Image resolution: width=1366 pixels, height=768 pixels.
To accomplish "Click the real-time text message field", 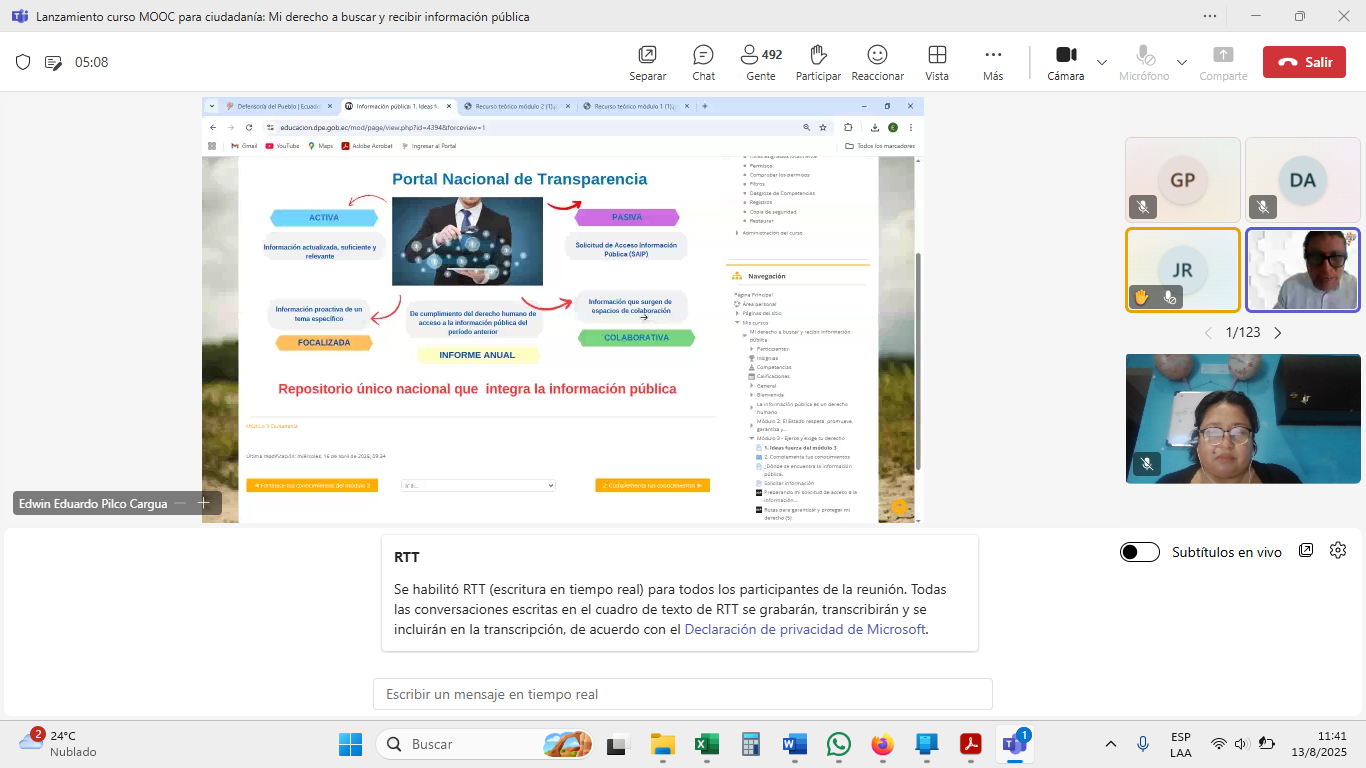I will [682, 694].
